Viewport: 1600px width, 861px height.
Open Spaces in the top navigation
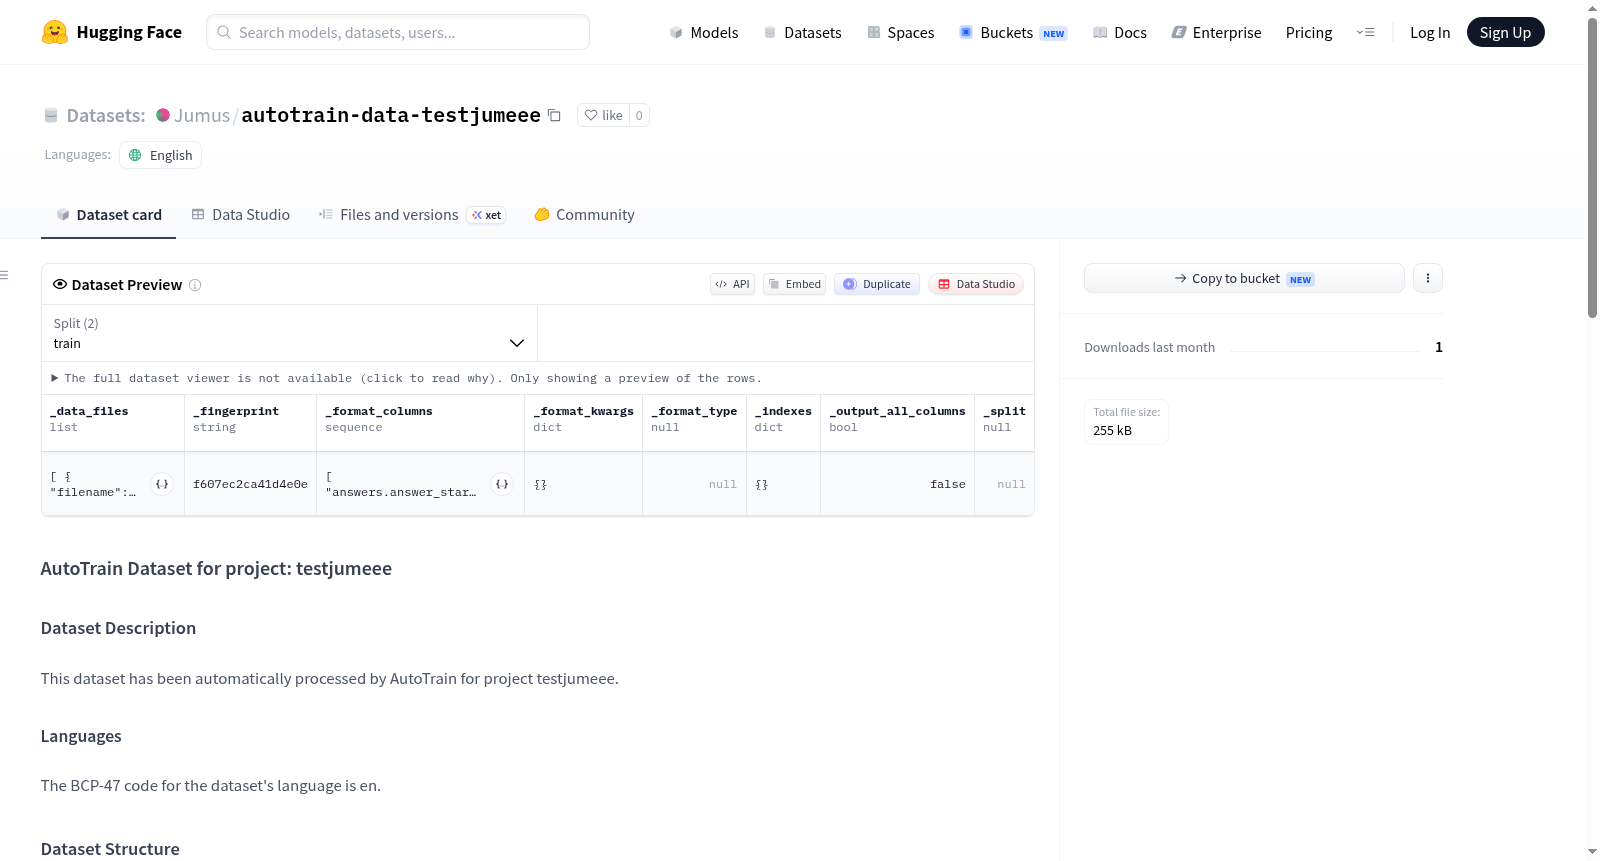tap(901, 32)
